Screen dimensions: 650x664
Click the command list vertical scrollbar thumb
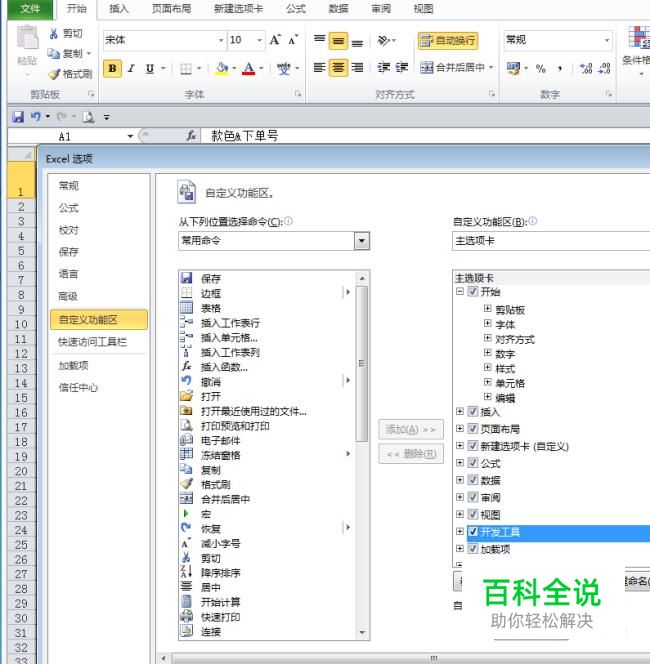pyautogui.click(x=362, y=364)
